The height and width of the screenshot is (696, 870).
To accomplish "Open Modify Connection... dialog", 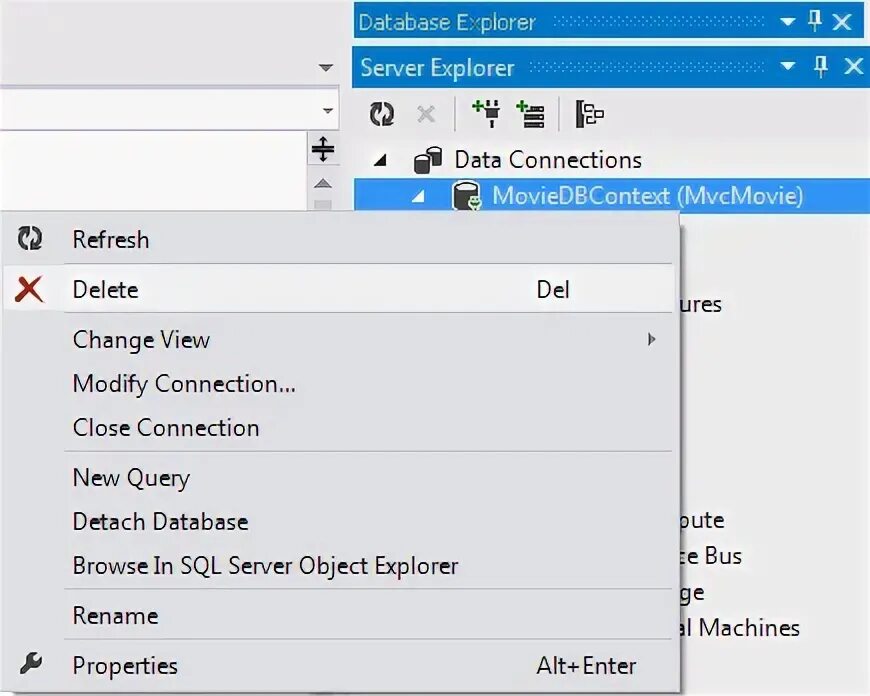I will click(341, 384).
